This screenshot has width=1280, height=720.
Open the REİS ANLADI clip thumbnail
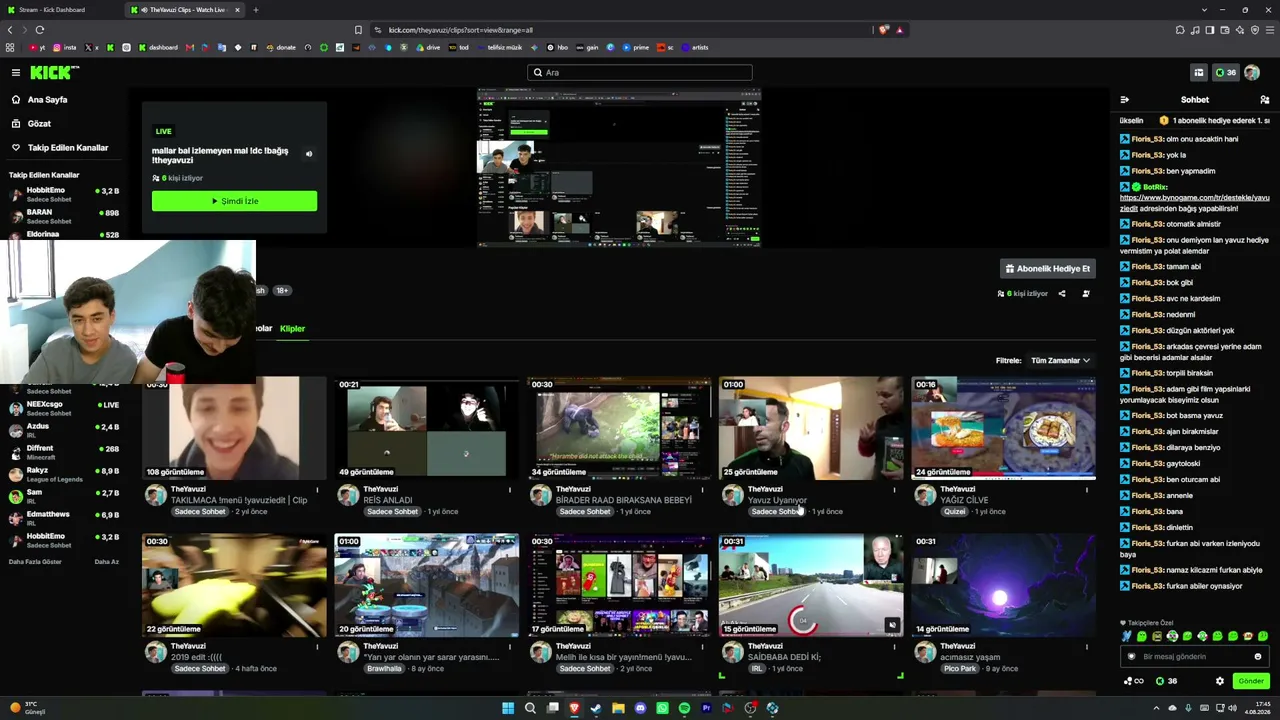[426, 428]
